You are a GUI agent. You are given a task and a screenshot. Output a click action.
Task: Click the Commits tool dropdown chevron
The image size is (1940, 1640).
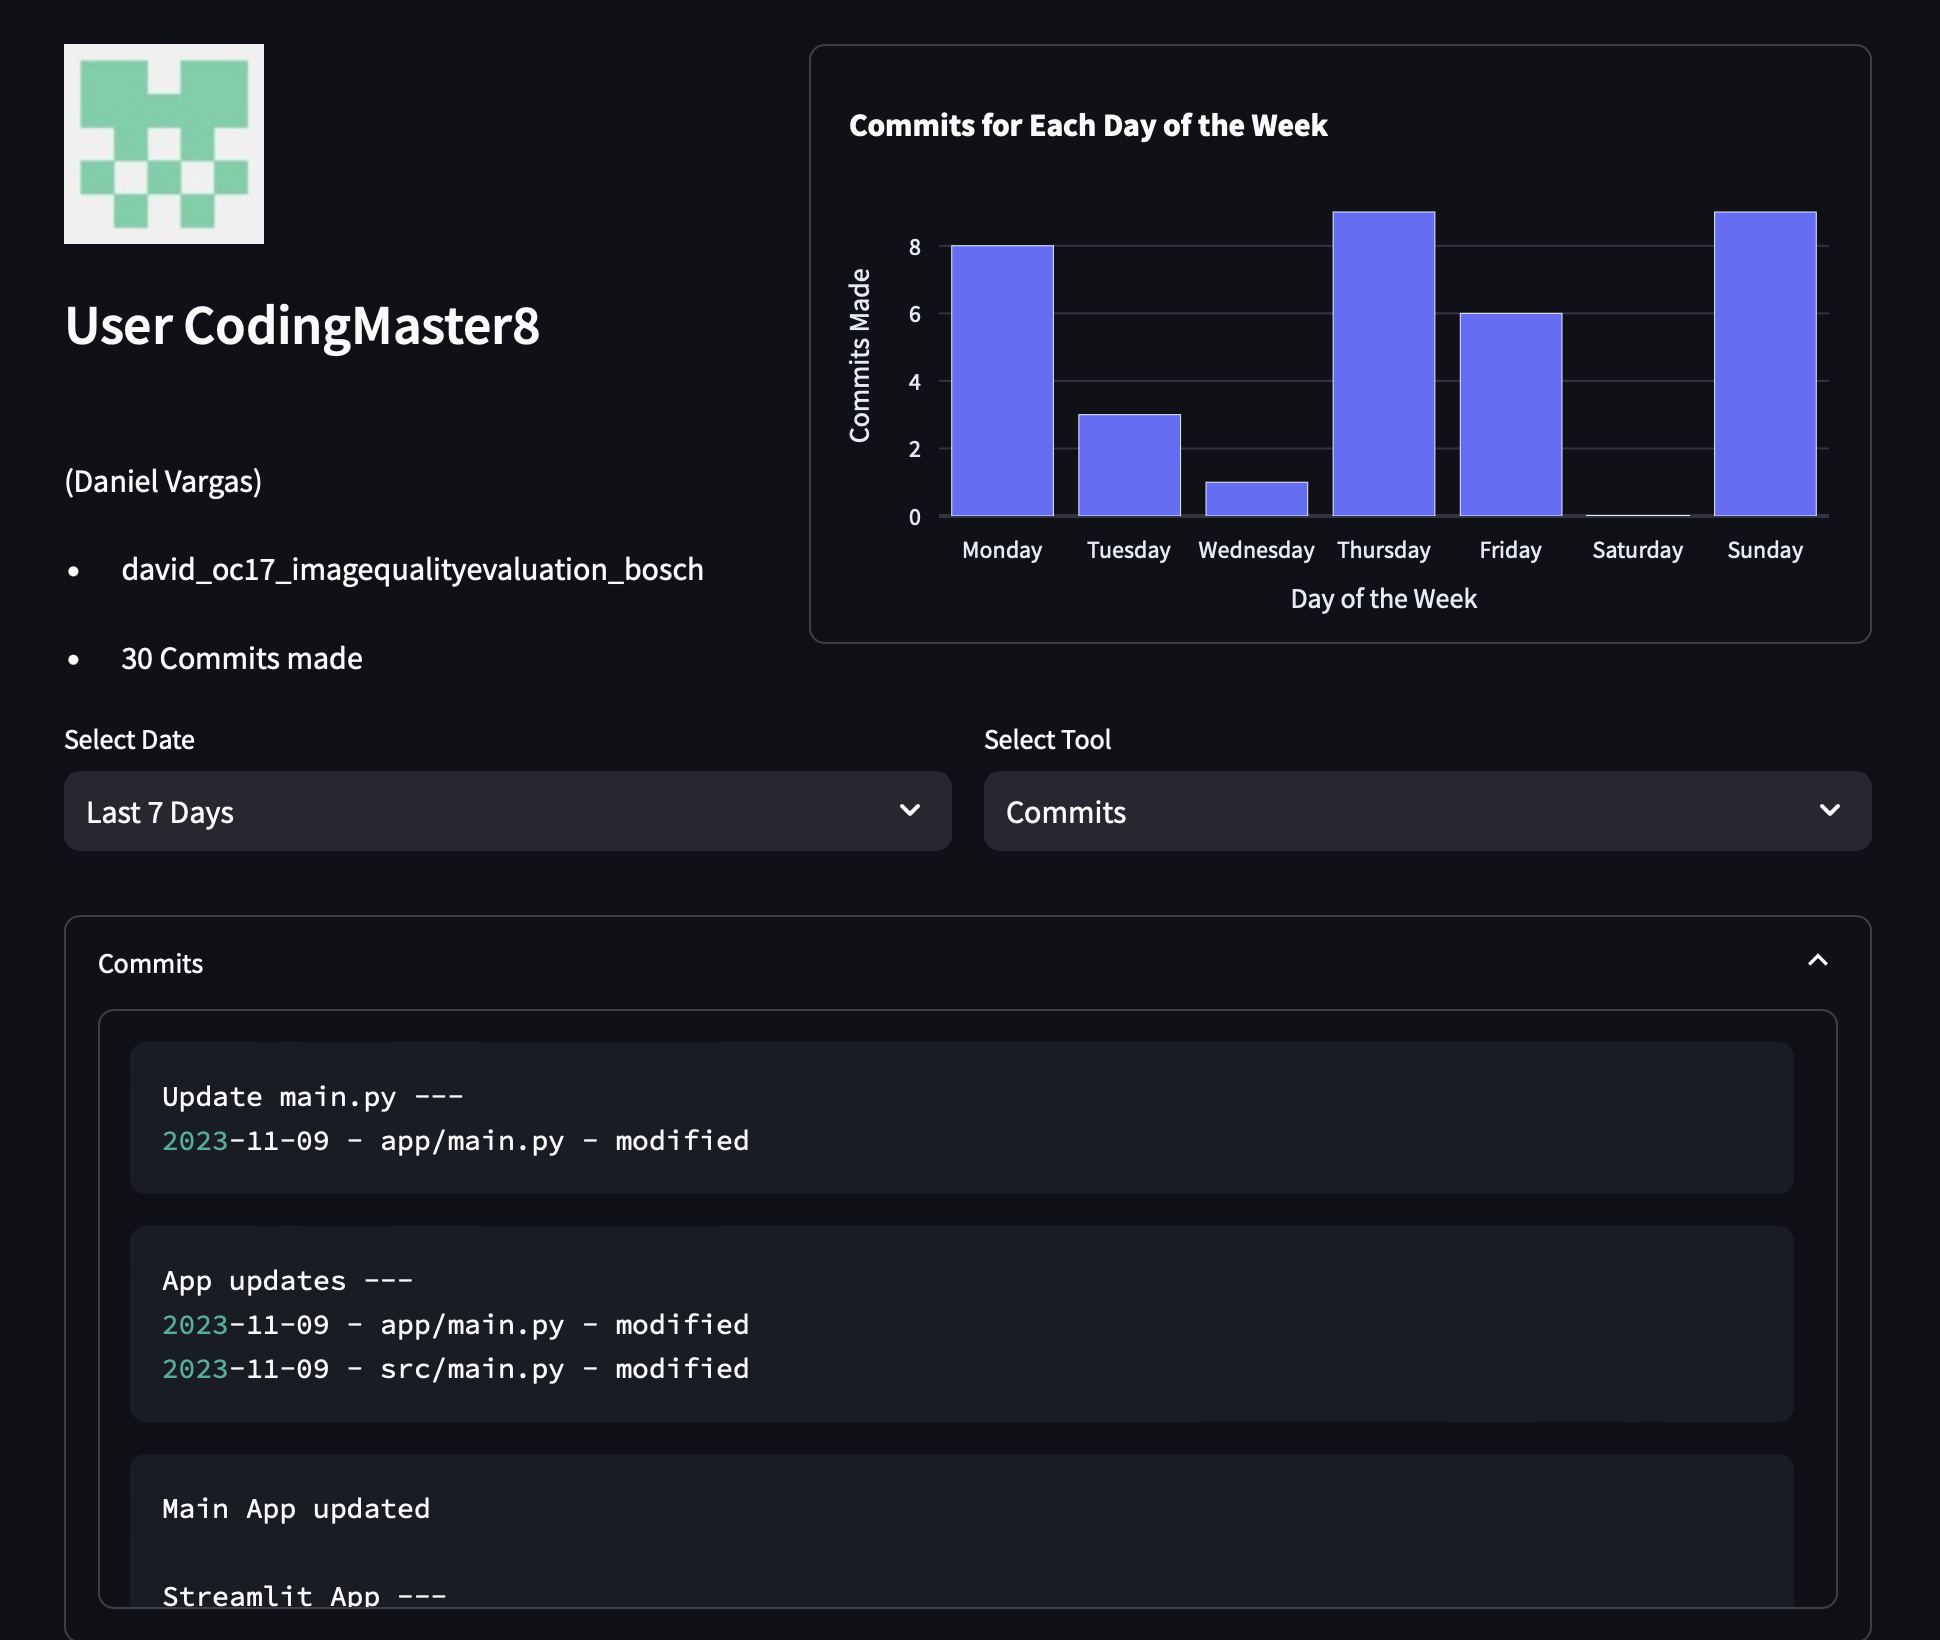pyautogui.click(x=1829, y=811)
